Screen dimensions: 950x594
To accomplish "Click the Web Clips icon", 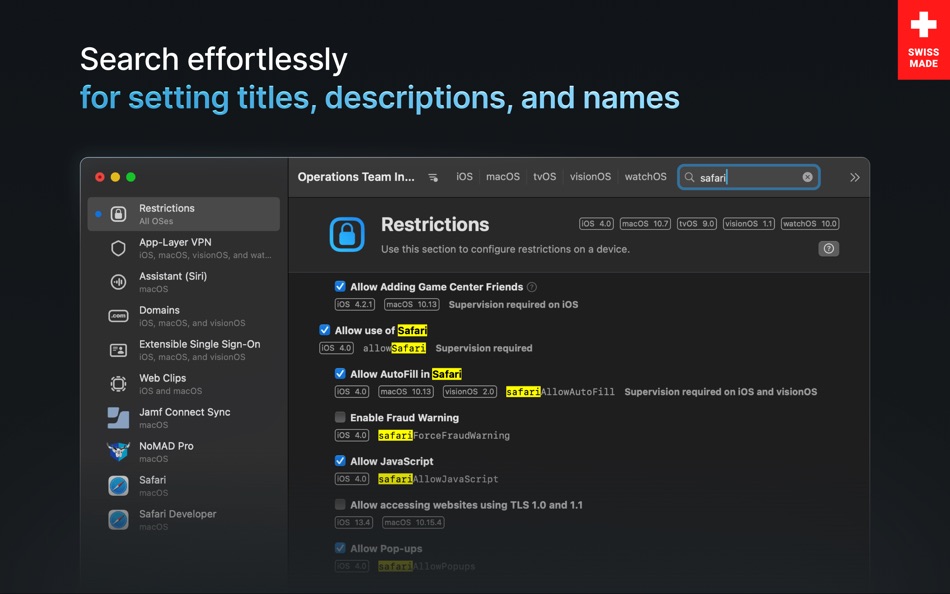I will coord(118,384).
